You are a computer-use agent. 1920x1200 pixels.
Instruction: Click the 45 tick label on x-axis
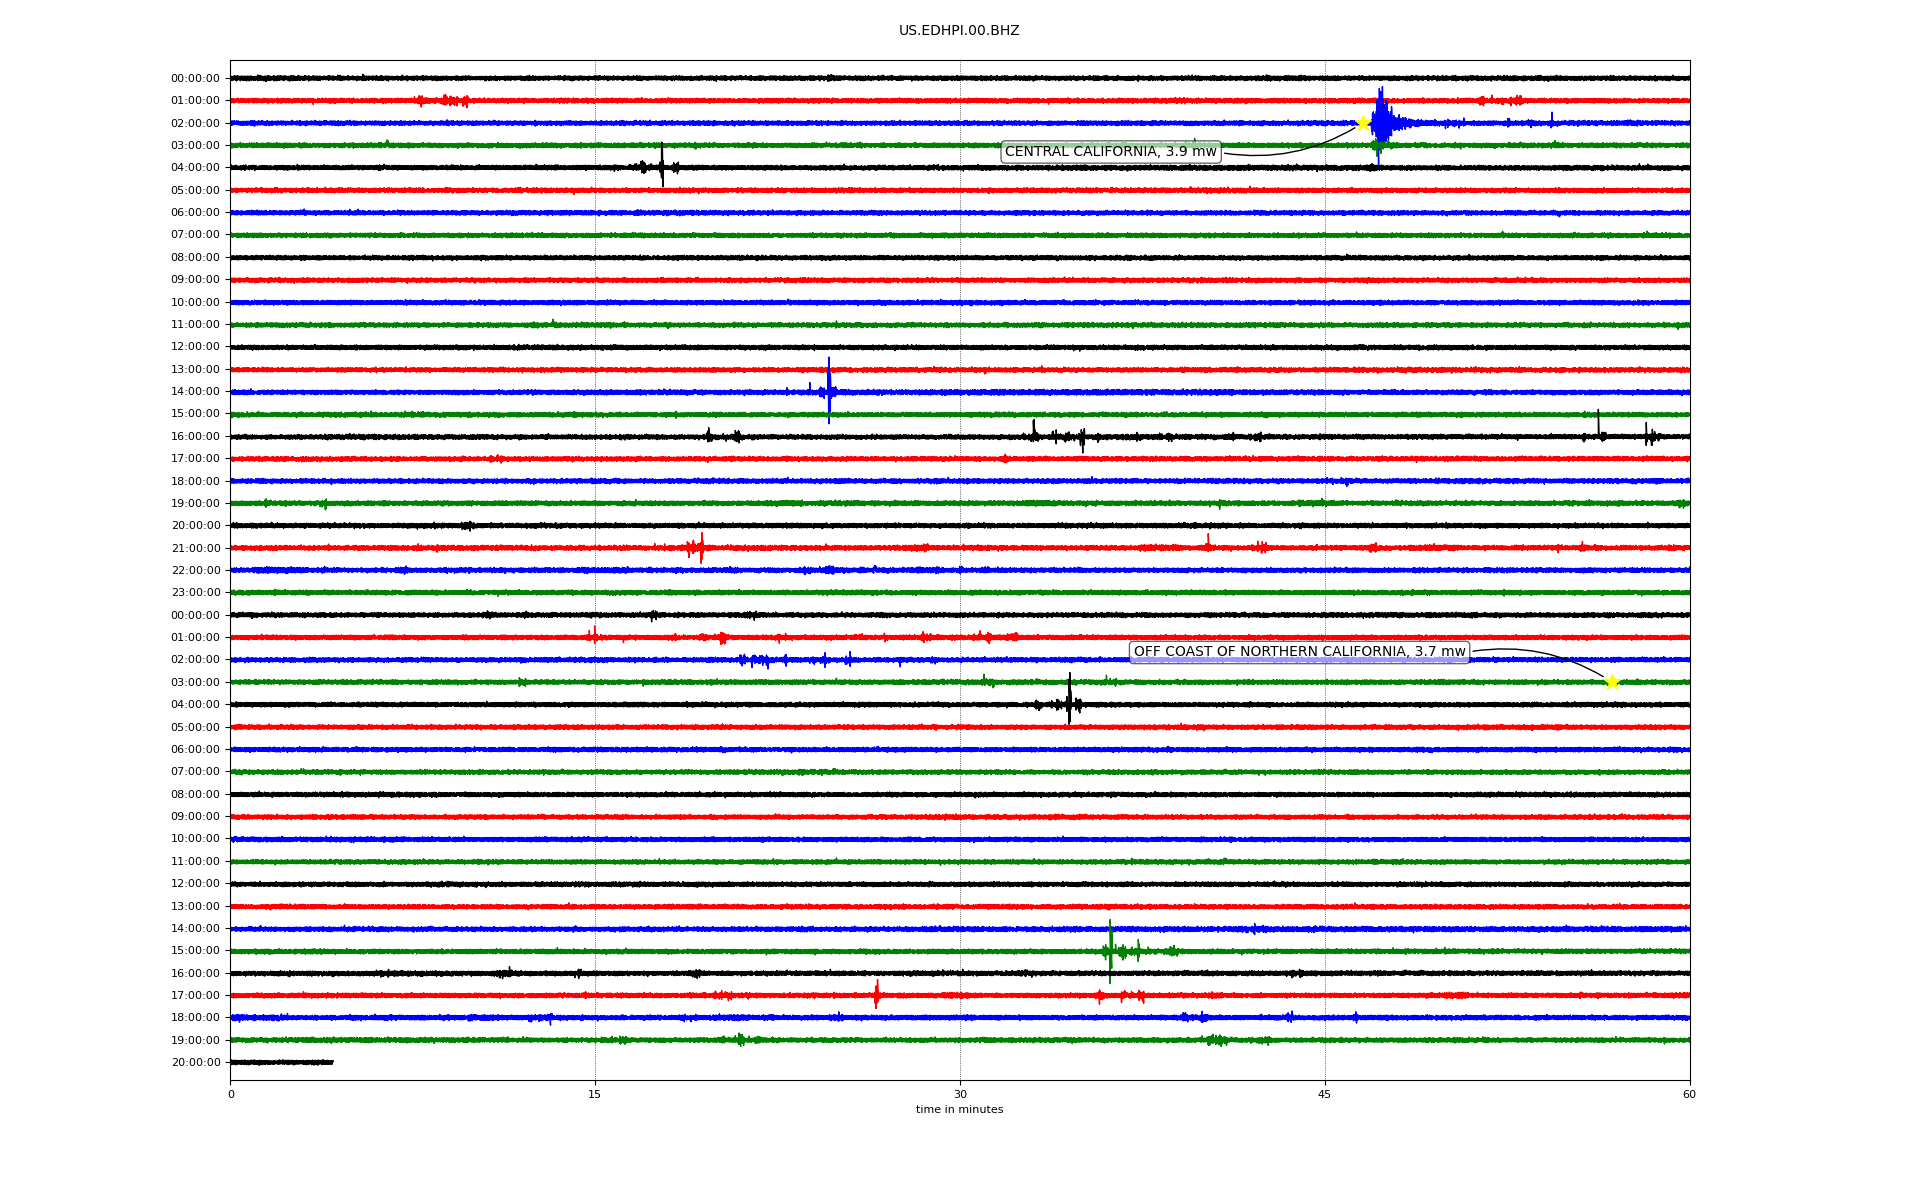(x=1324, y=1094)
